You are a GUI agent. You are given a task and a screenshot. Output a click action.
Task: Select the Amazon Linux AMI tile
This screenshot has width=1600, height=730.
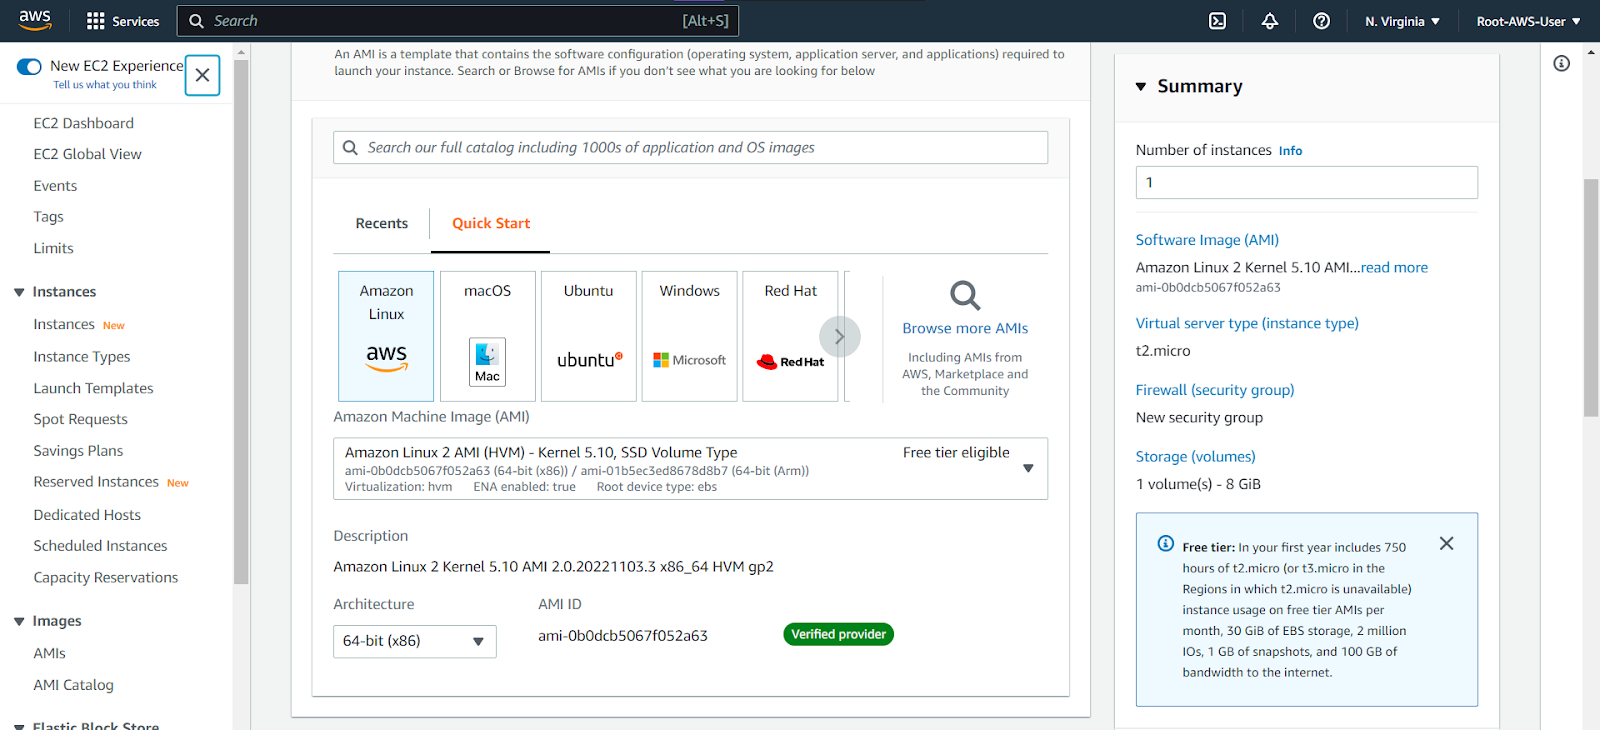point(386,336)
